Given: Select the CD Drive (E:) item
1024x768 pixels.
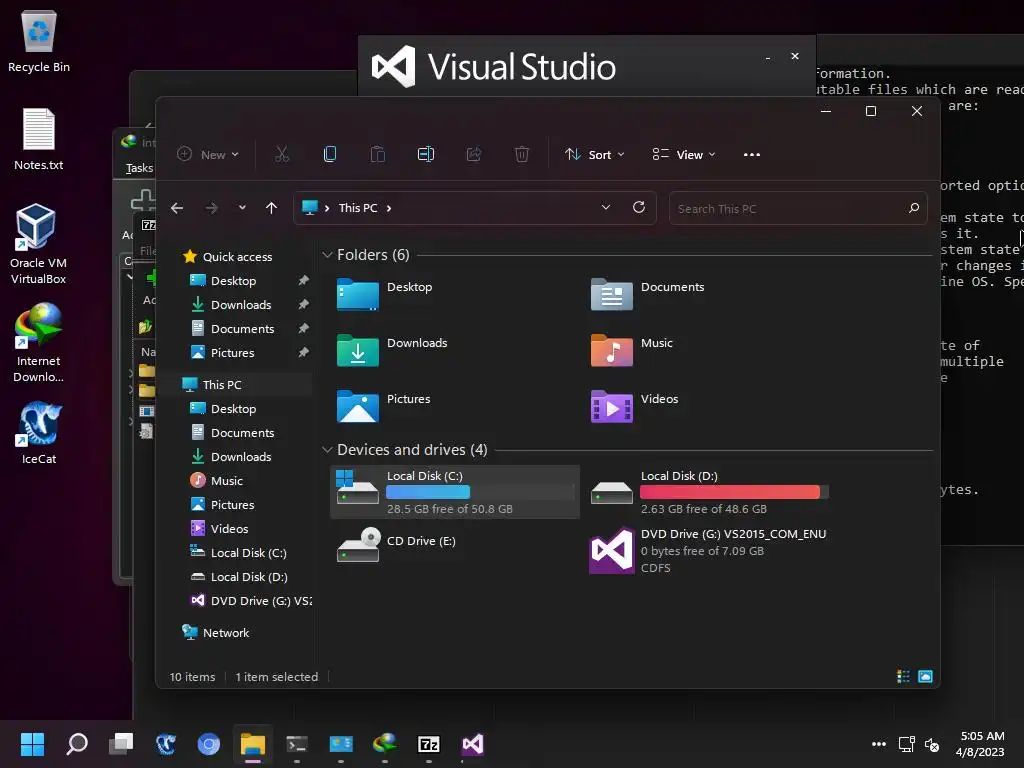Looking at the screenshot, I should pyautogui.click(x=397, y=545).
